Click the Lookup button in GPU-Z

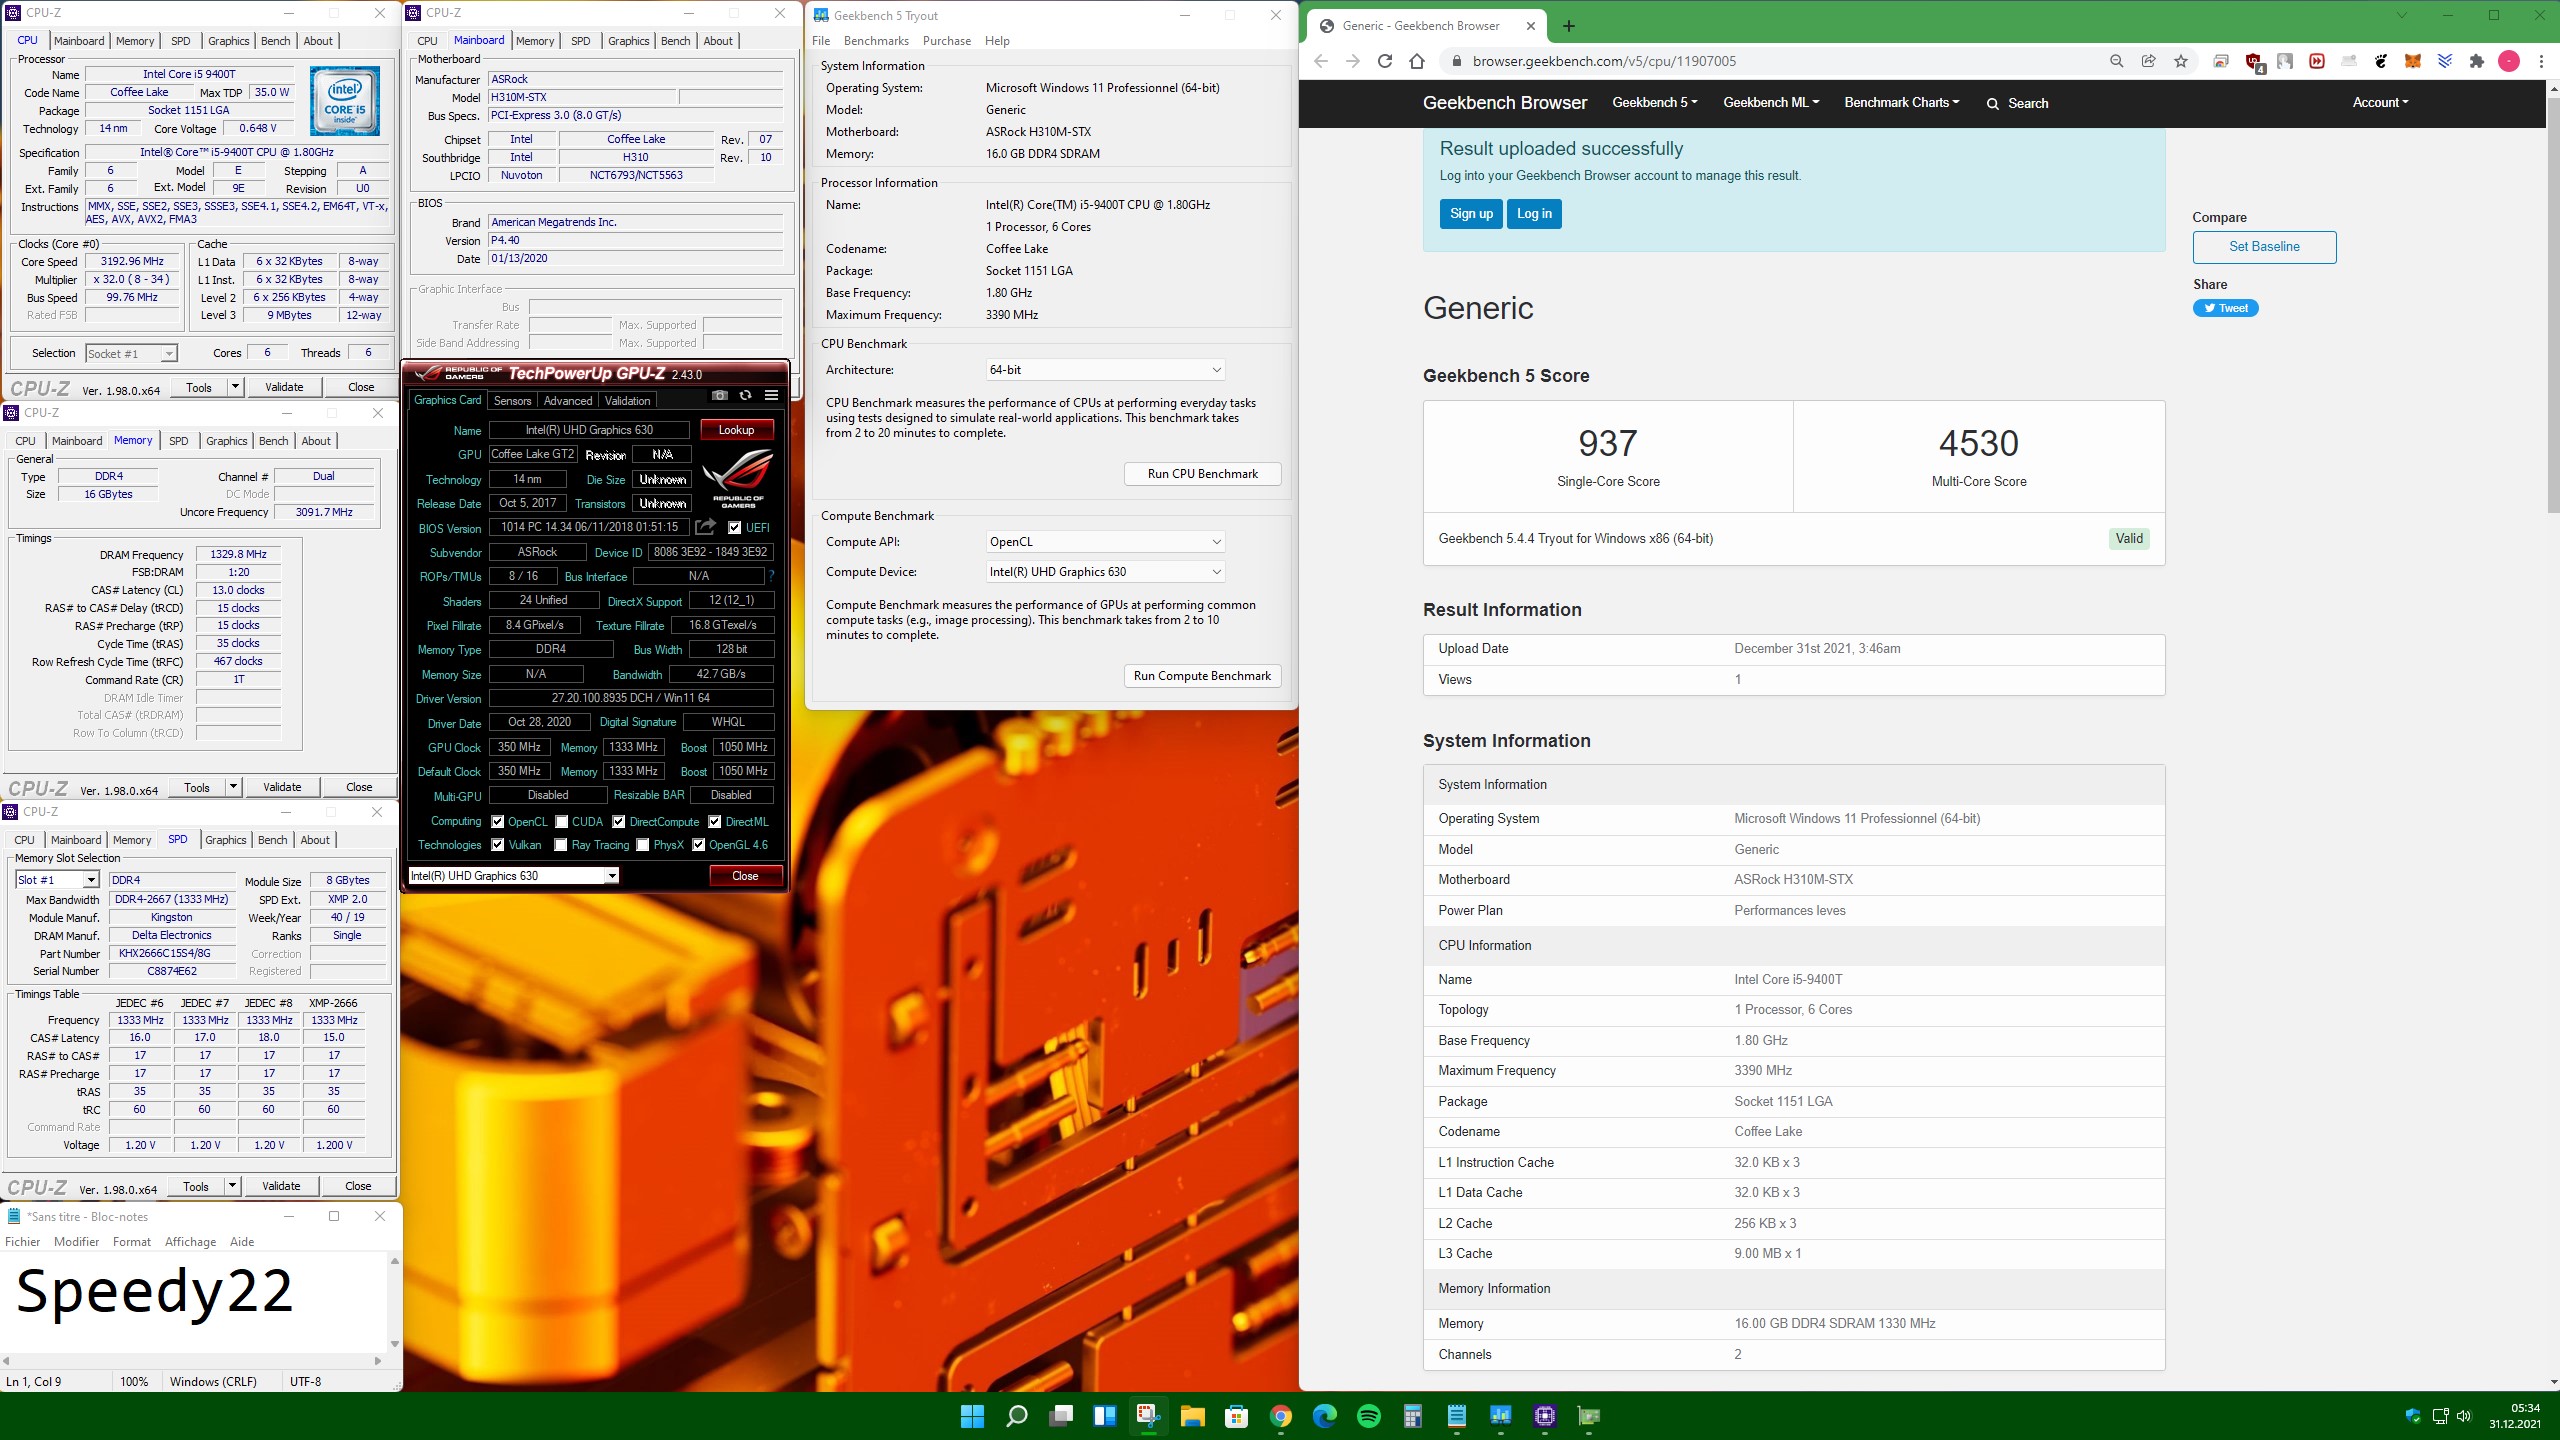tap(736, 430)
